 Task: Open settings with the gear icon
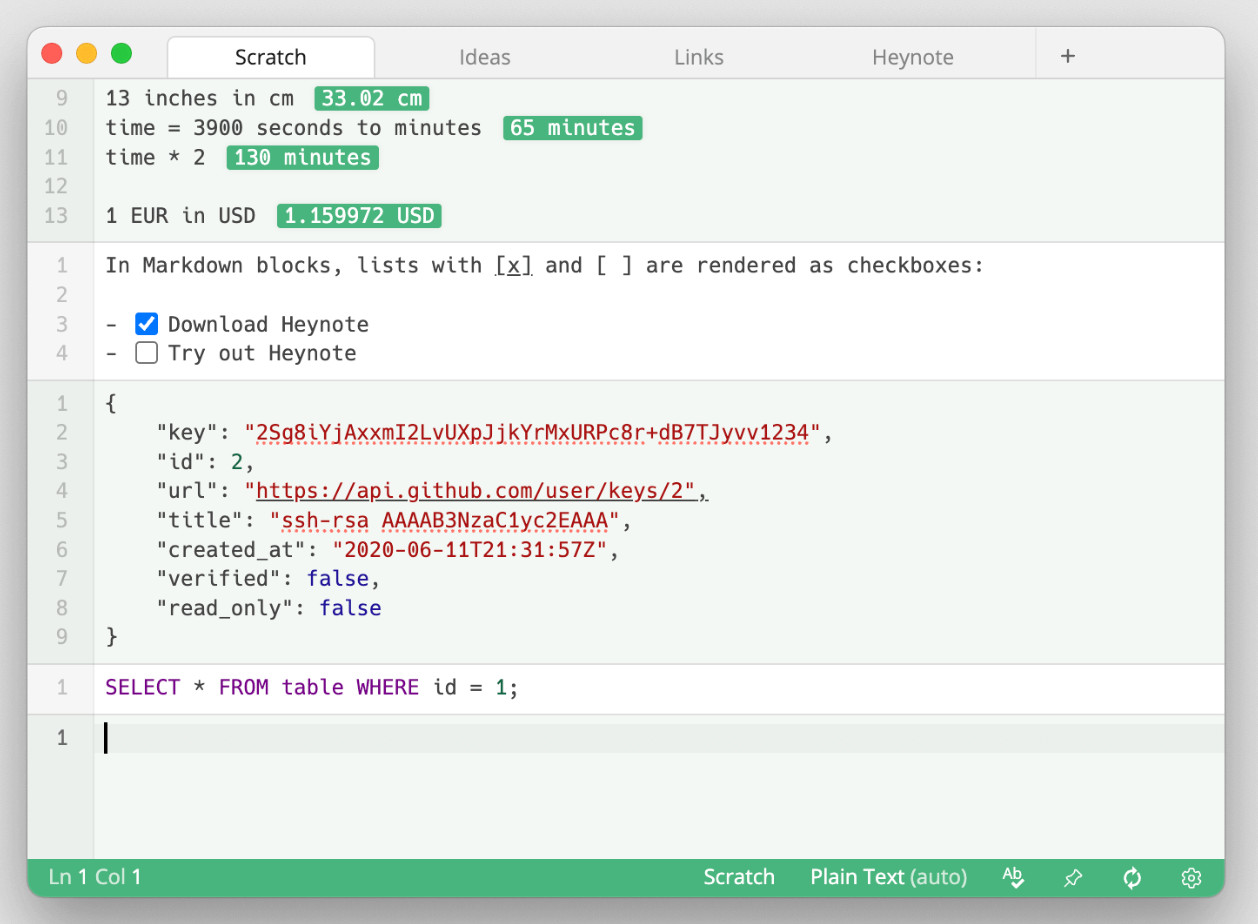(x=1191, y=878)
